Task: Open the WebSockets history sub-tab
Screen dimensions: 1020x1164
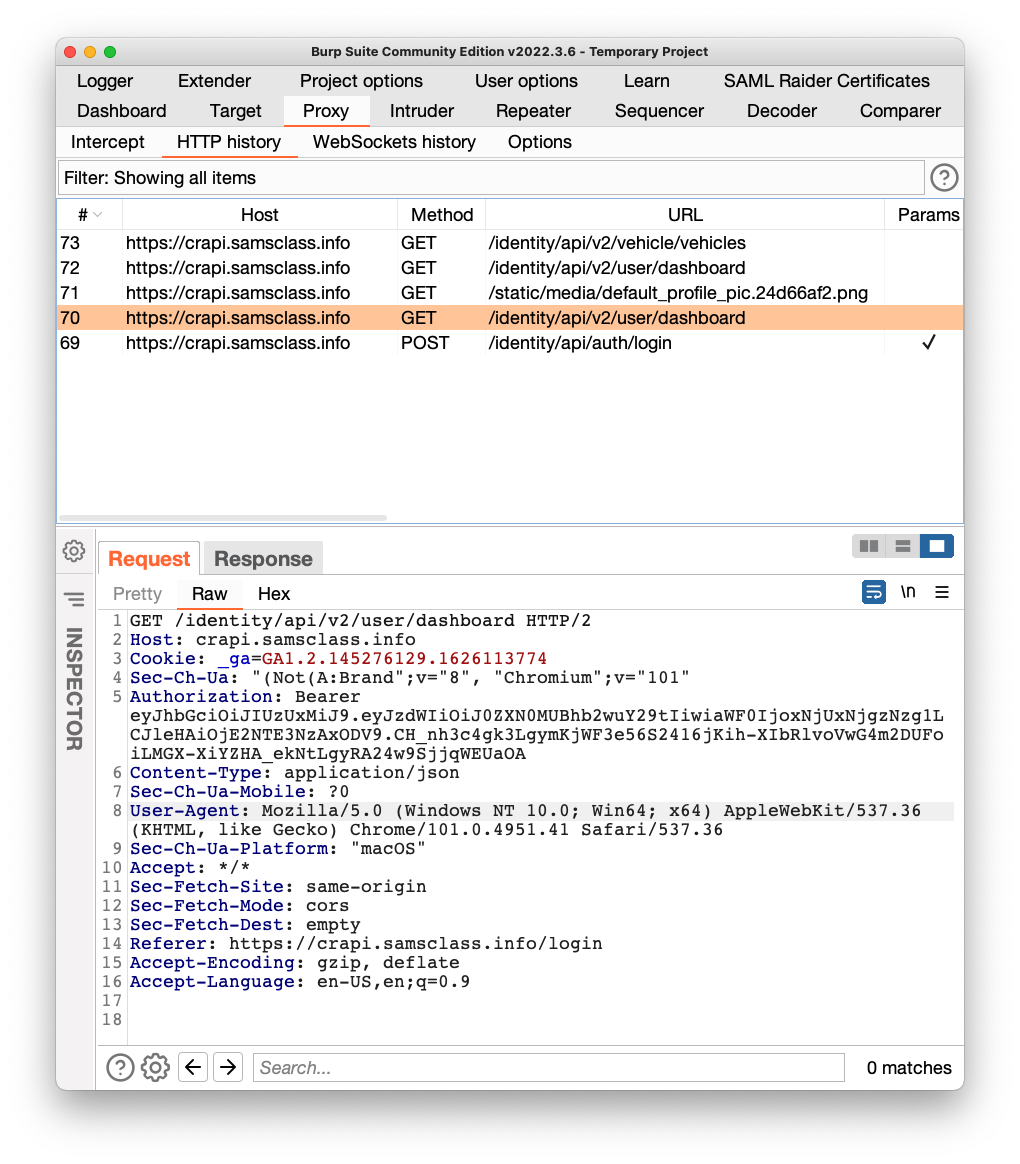Action: click(x=394, y=142)
